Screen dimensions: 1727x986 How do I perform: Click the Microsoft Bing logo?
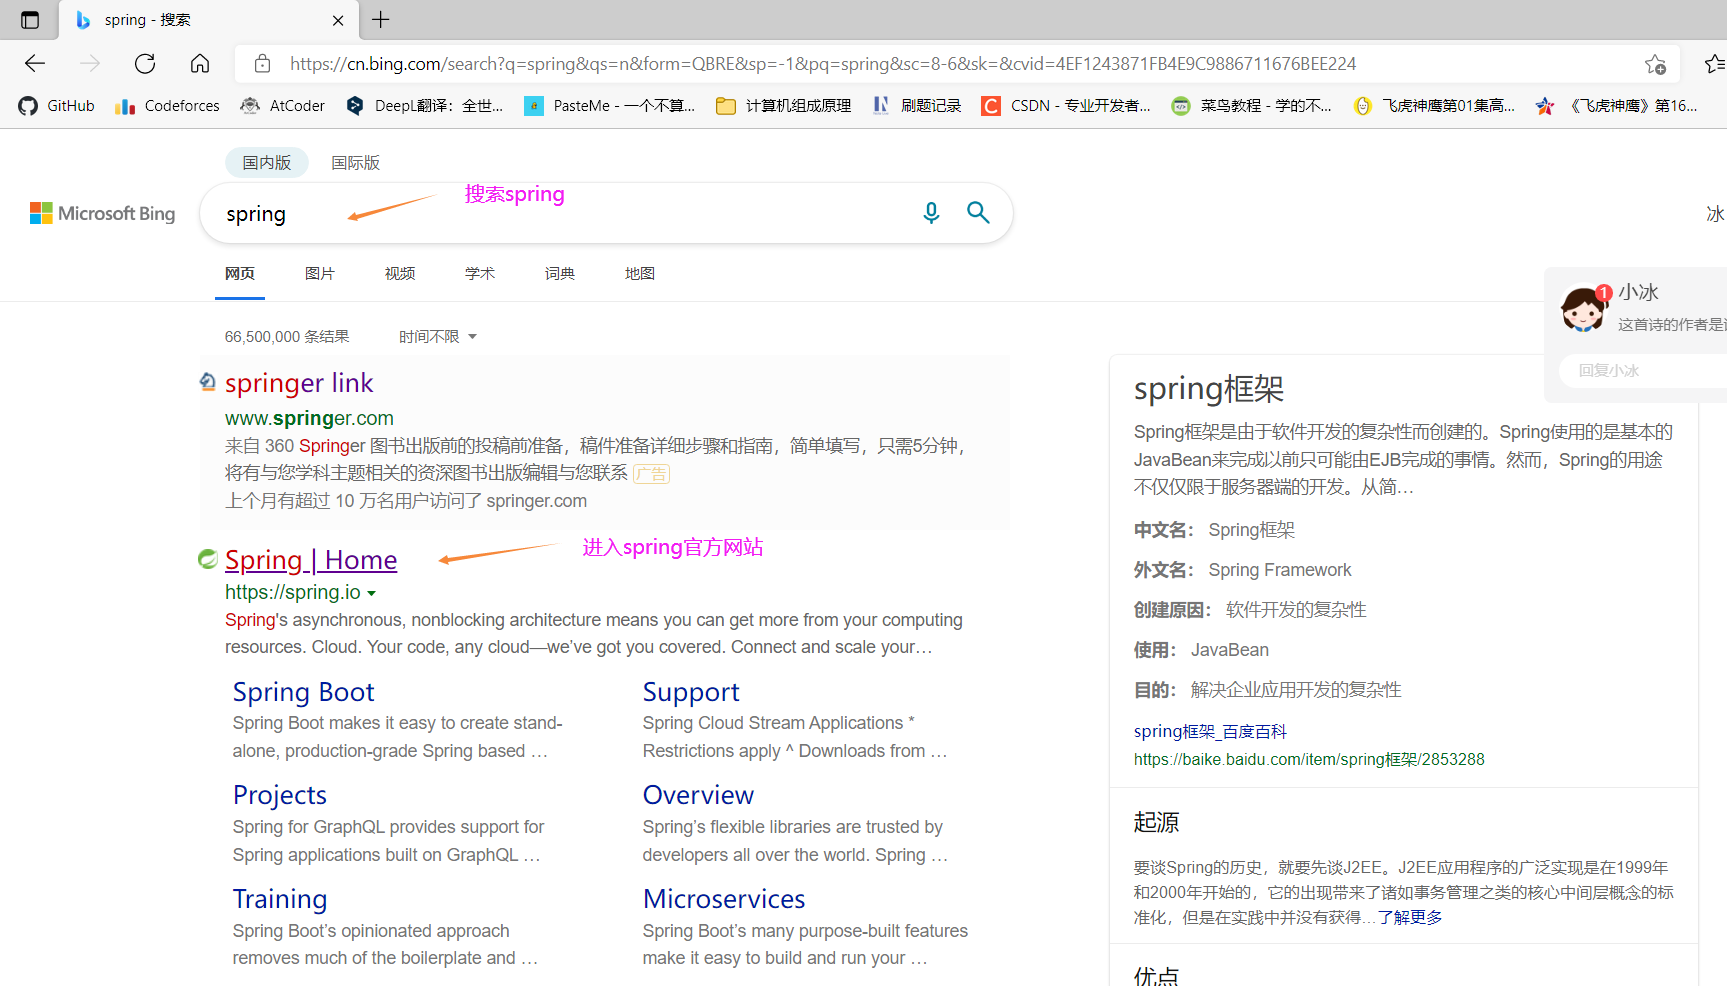(102, 213)
